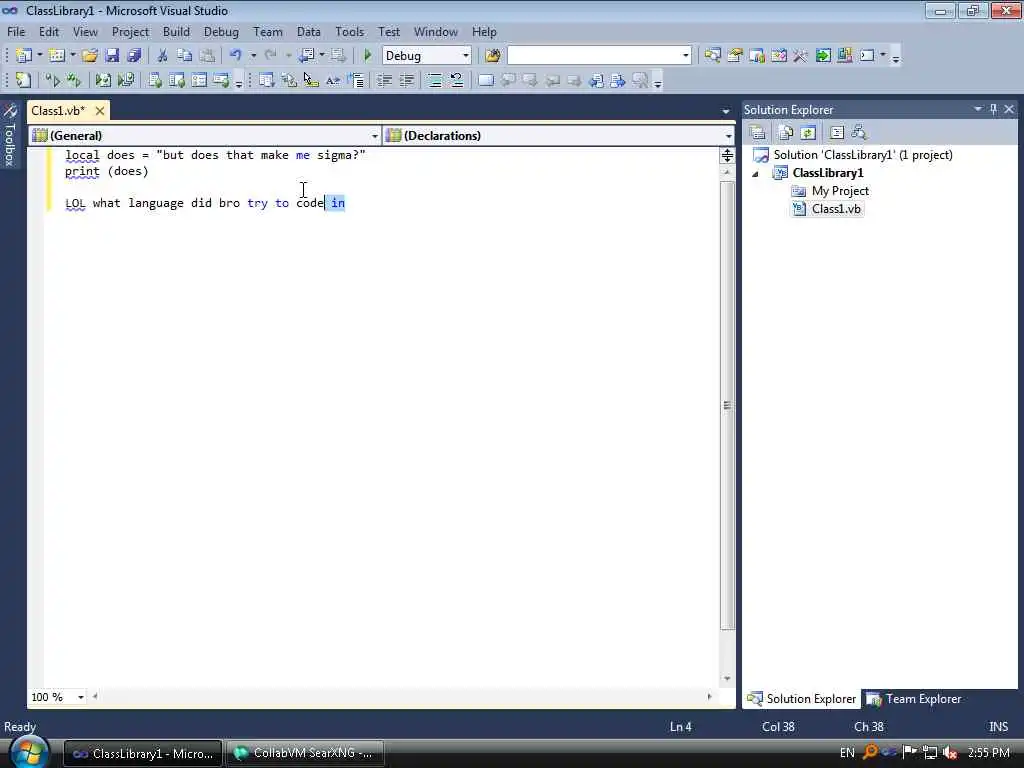Image resolution: width=1024 pixels, height=768 pixels.
Task: Click View Class Diagram icon in Solution Explorer
Action: (859, 133)
